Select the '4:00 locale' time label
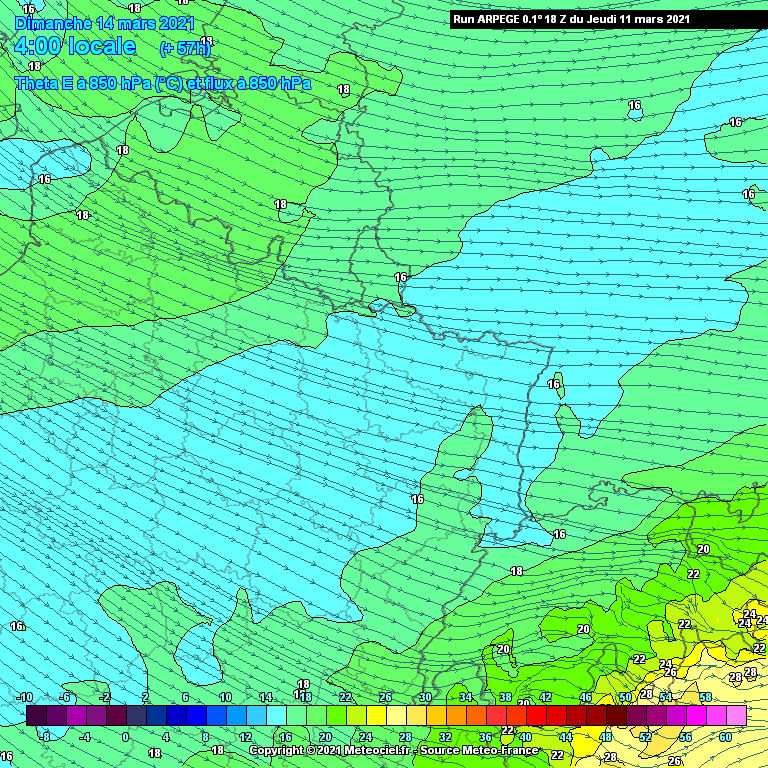Screen dimensions: 768x768 pyautogui.click(x=75, y=47)
